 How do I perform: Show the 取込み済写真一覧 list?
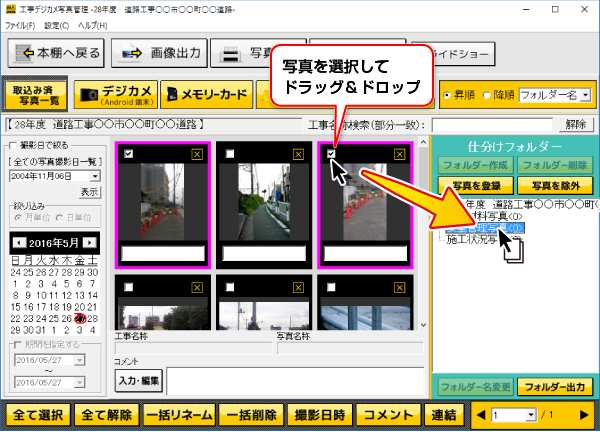34,95
